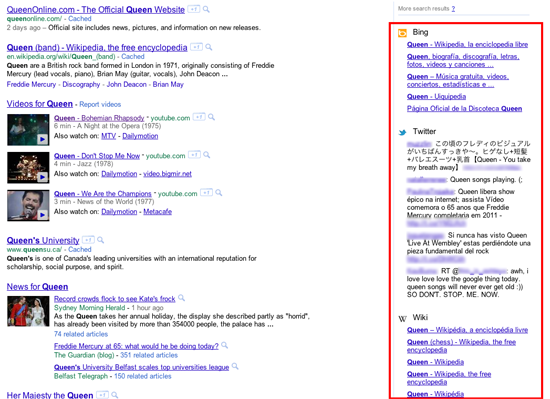Viewport: 550px width, 399px height.
Task: Play the We Are the Champions thumbnail
Action: (x=28, y=205)
